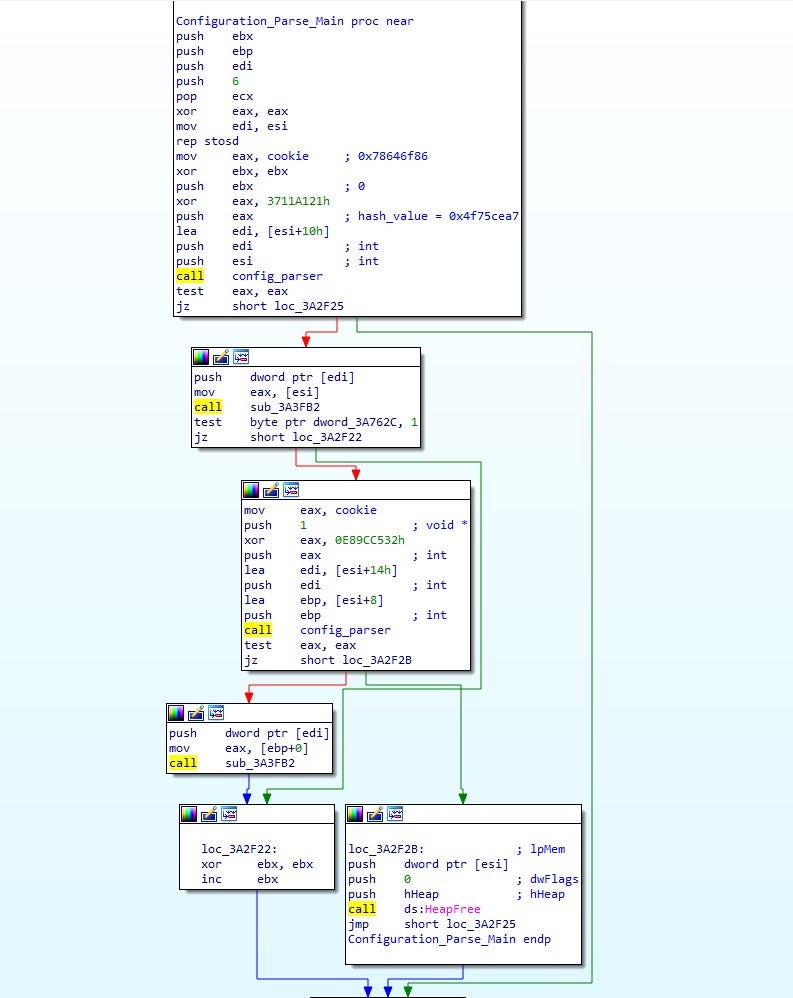
Task: Click color icon on block with 'mov eax, [ebp+0]'
Action: pyautogui.click(x=175, y=713)
